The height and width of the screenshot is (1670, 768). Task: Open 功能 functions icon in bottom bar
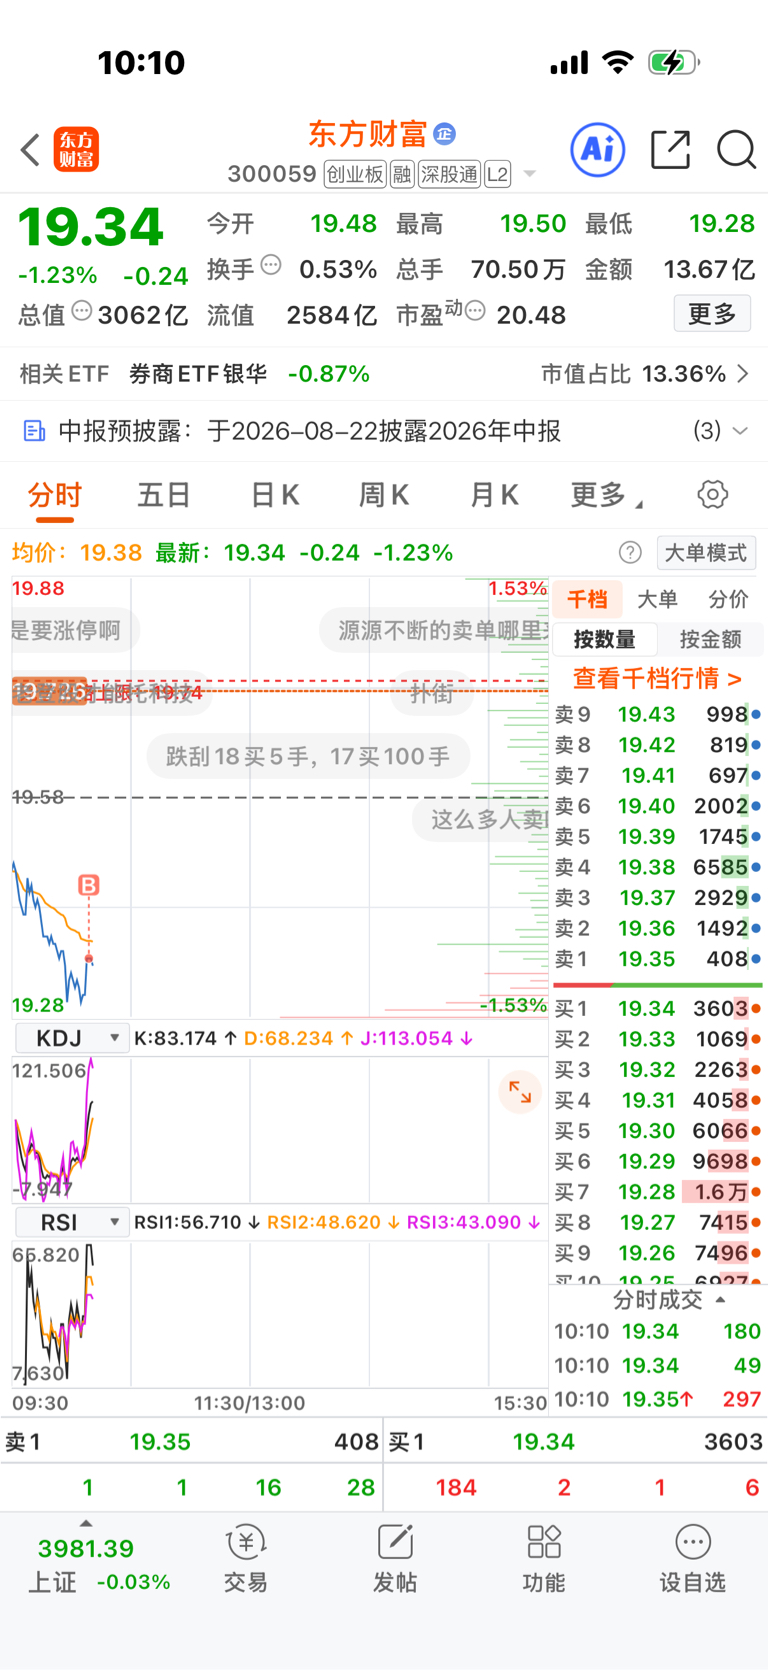pyautogui.click(x=544, y=1558)
